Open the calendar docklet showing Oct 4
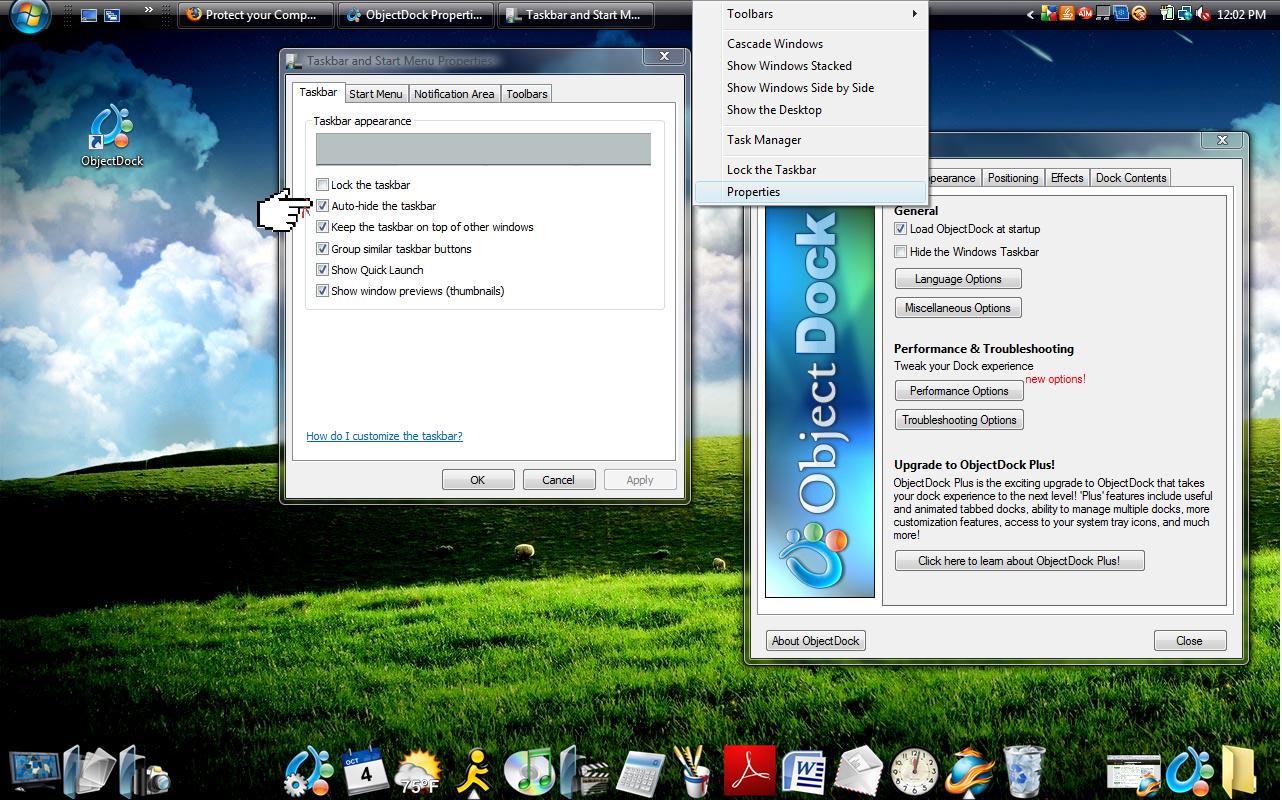The image size is (1282, 800). (364, 772)
